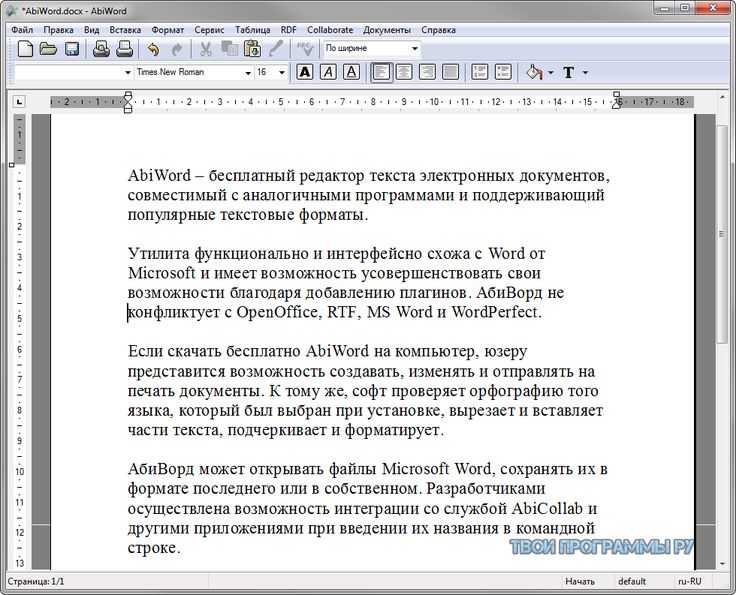
Task: Open an existing file
Action: click(x=48, y=48)
